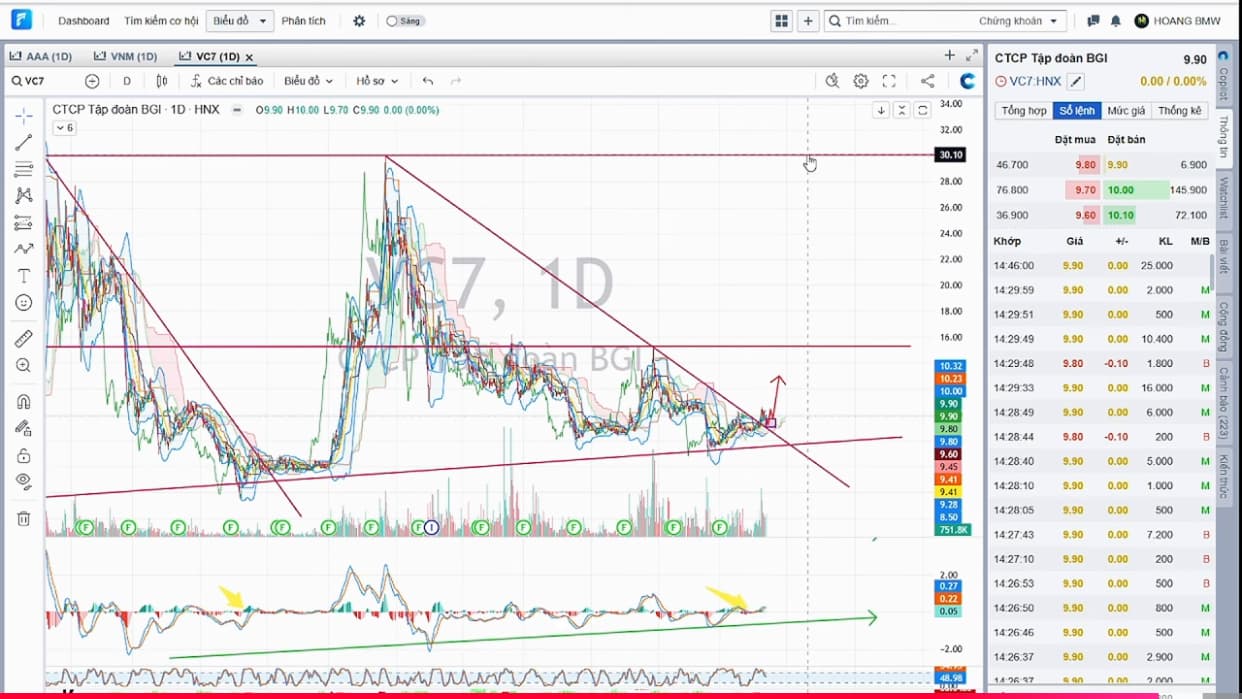
Task: Open the Fibonacci retracement tools
Action: coord(24,170)
